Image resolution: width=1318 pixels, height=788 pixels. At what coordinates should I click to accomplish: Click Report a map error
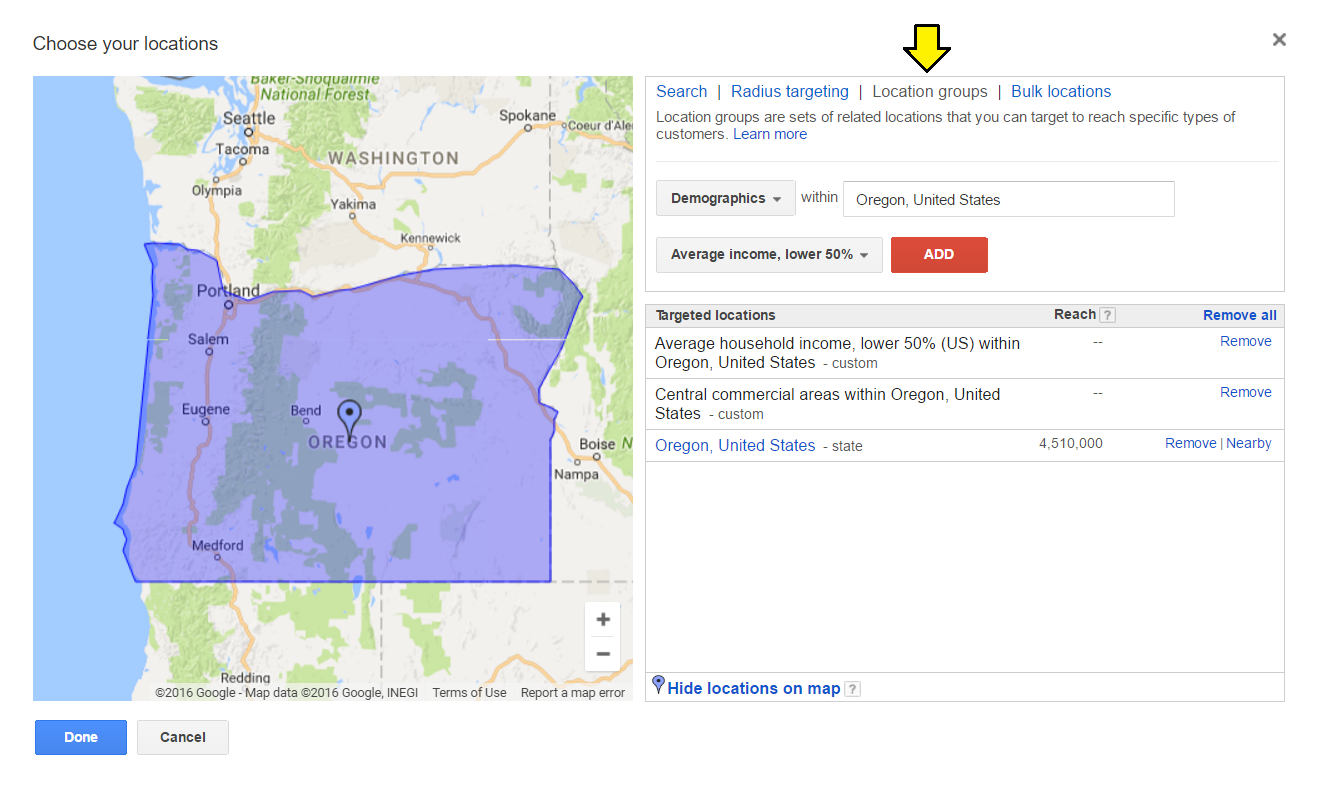point(573,693)
